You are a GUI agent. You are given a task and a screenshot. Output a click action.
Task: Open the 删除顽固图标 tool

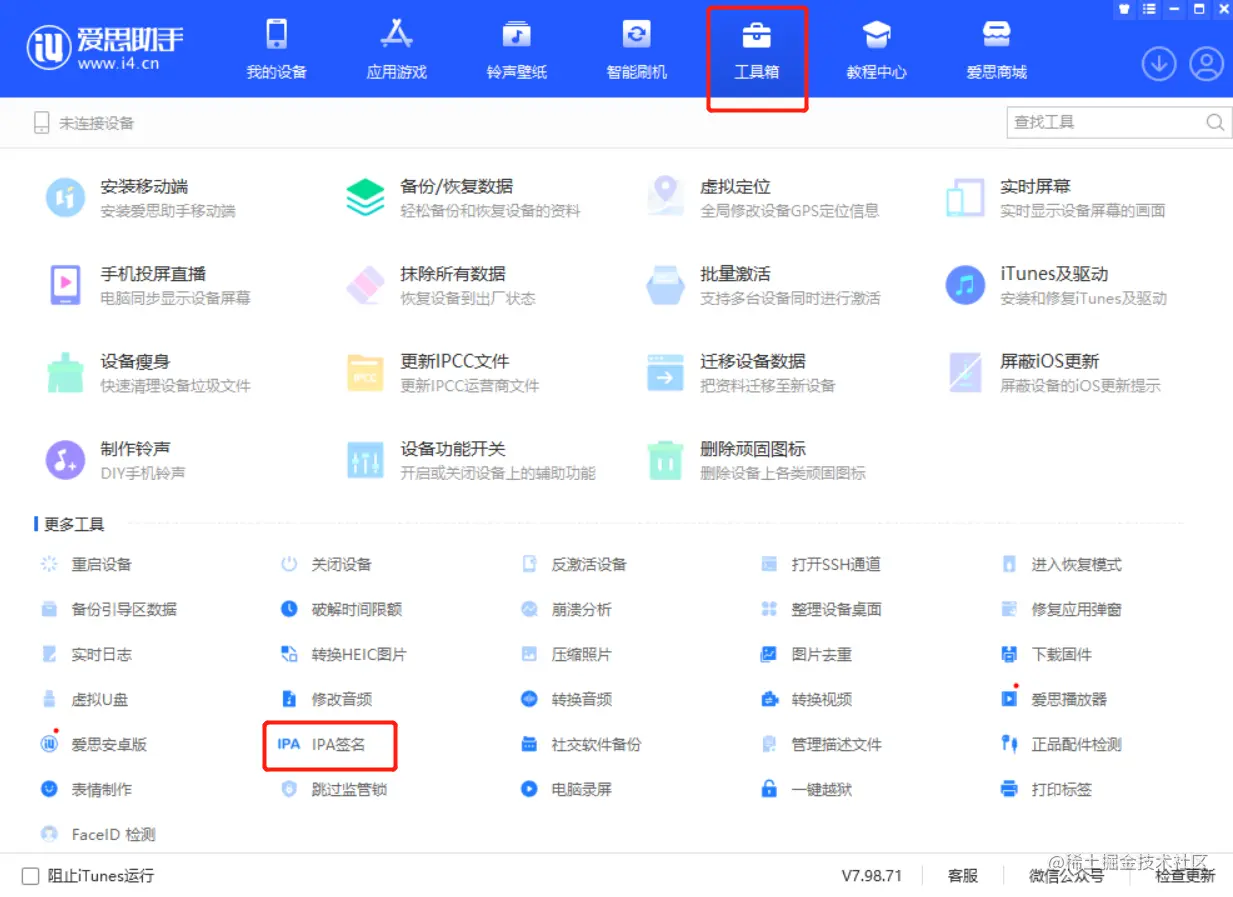[755, 460]
